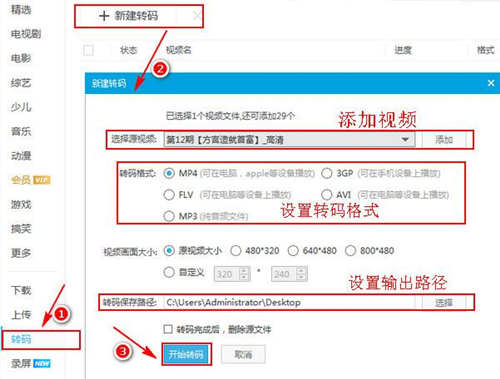Adjust custom height using the stepper next to 240
Viewport: 500px width, 379px height.
(x=301, y=274)
